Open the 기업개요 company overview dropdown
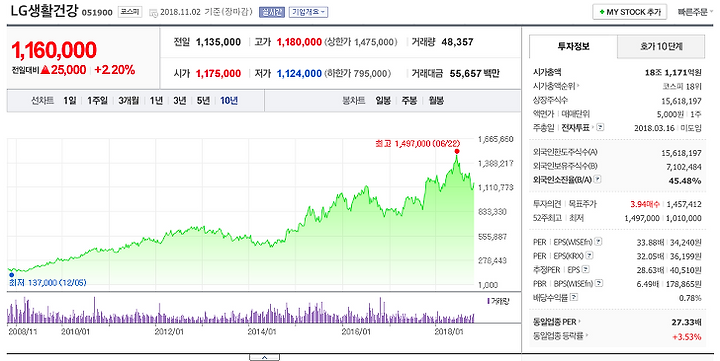The image size is (720, 361). coord(308,12)
